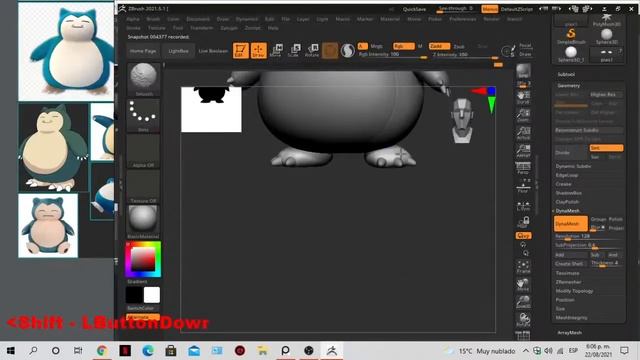
Task: Expand the Crease section
Action: tap(563, 184)
